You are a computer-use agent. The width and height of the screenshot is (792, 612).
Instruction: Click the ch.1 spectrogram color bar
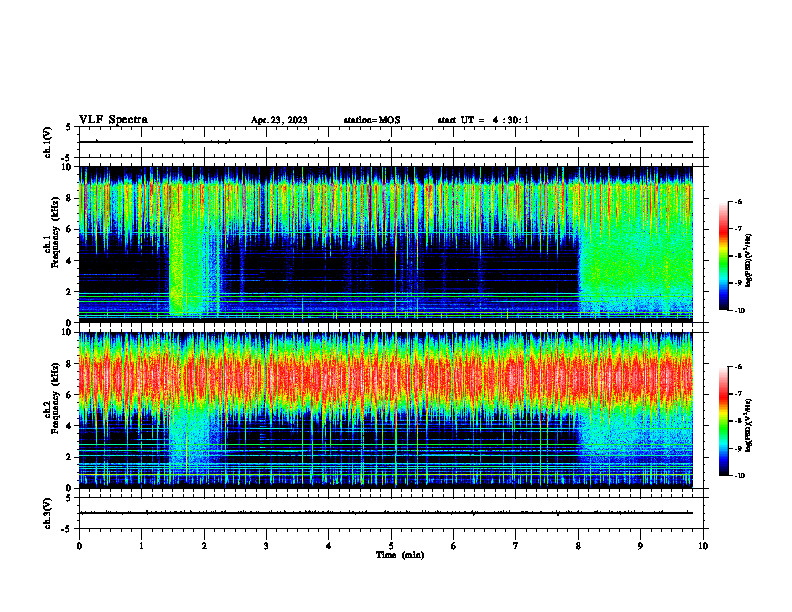[x=723, y=256]
